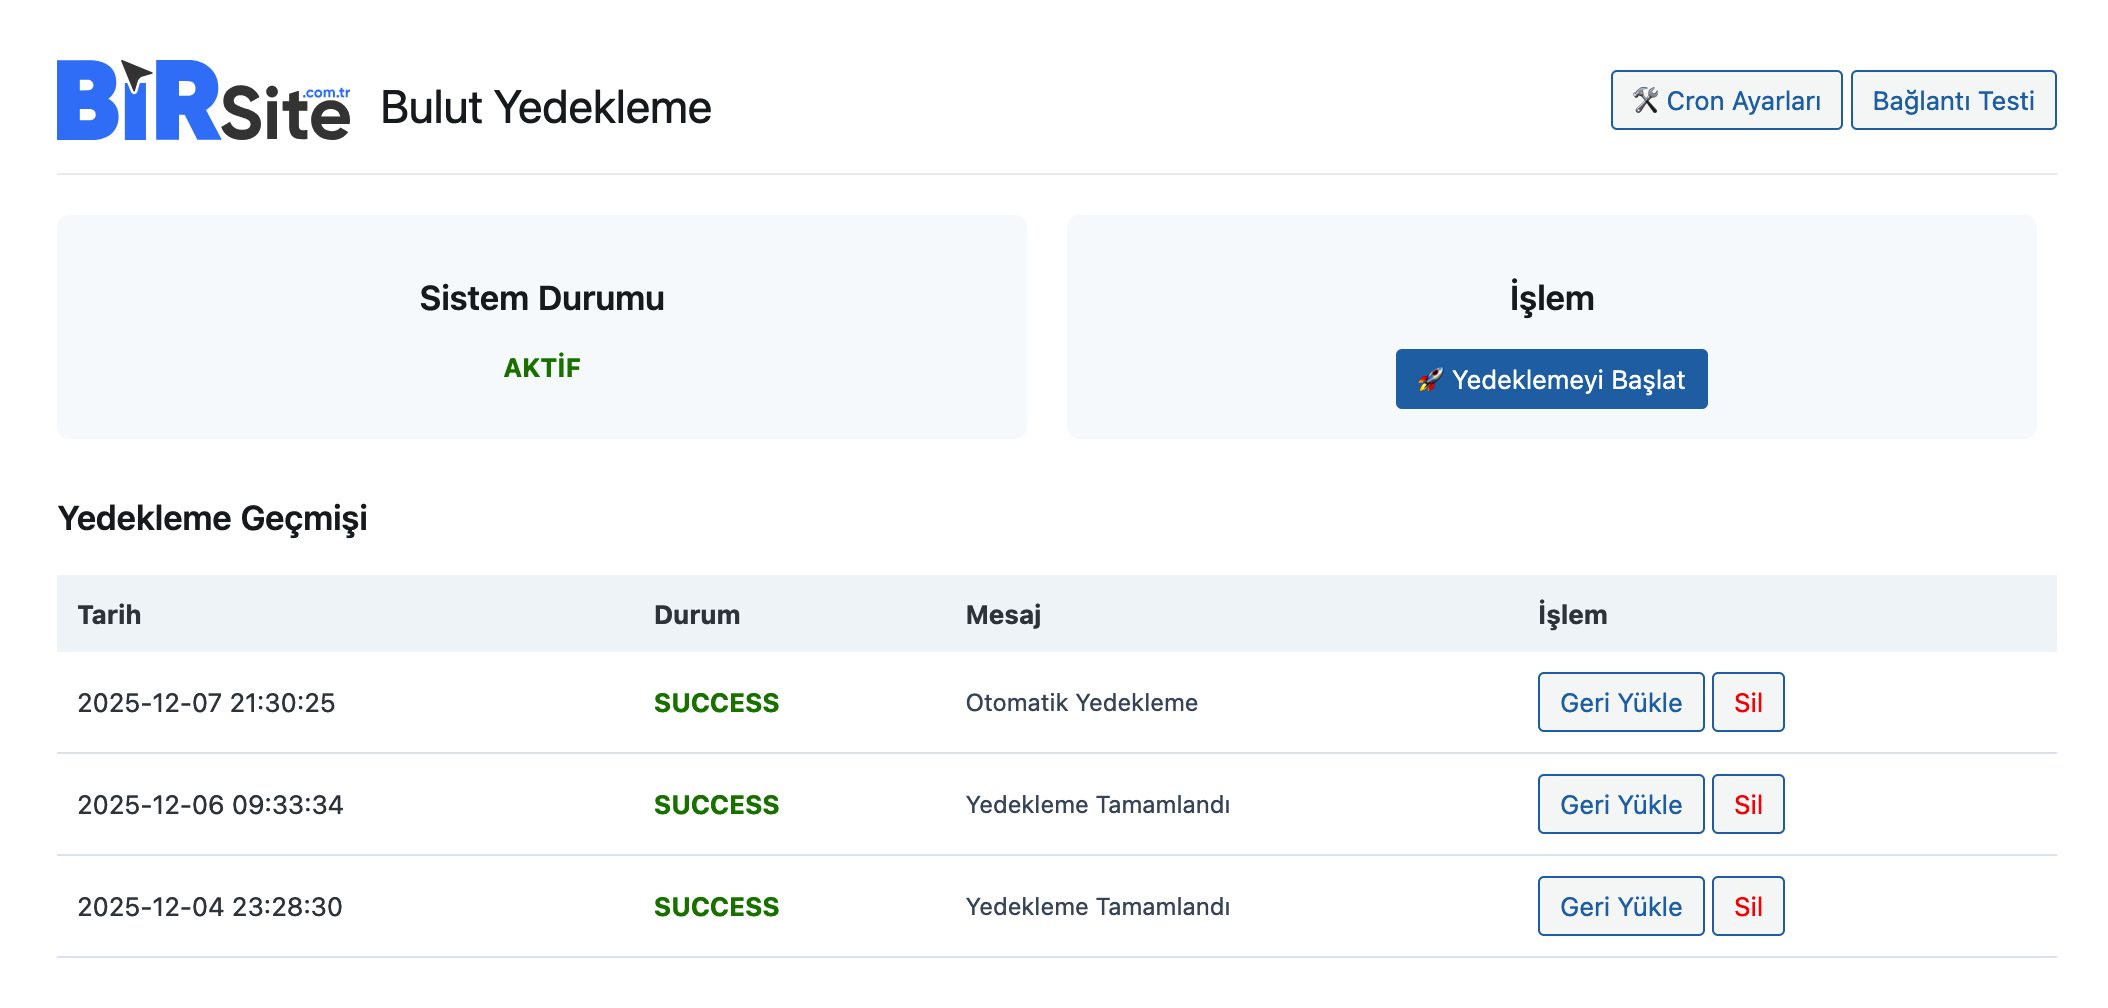
Task: Click the Mesaj column header
Action: (1003, 615)
